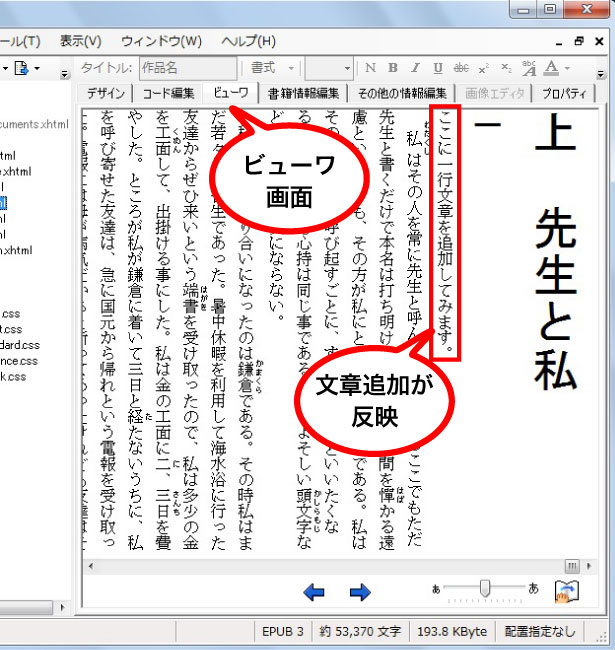Click large あ to increase font size

tap(533, 588)
